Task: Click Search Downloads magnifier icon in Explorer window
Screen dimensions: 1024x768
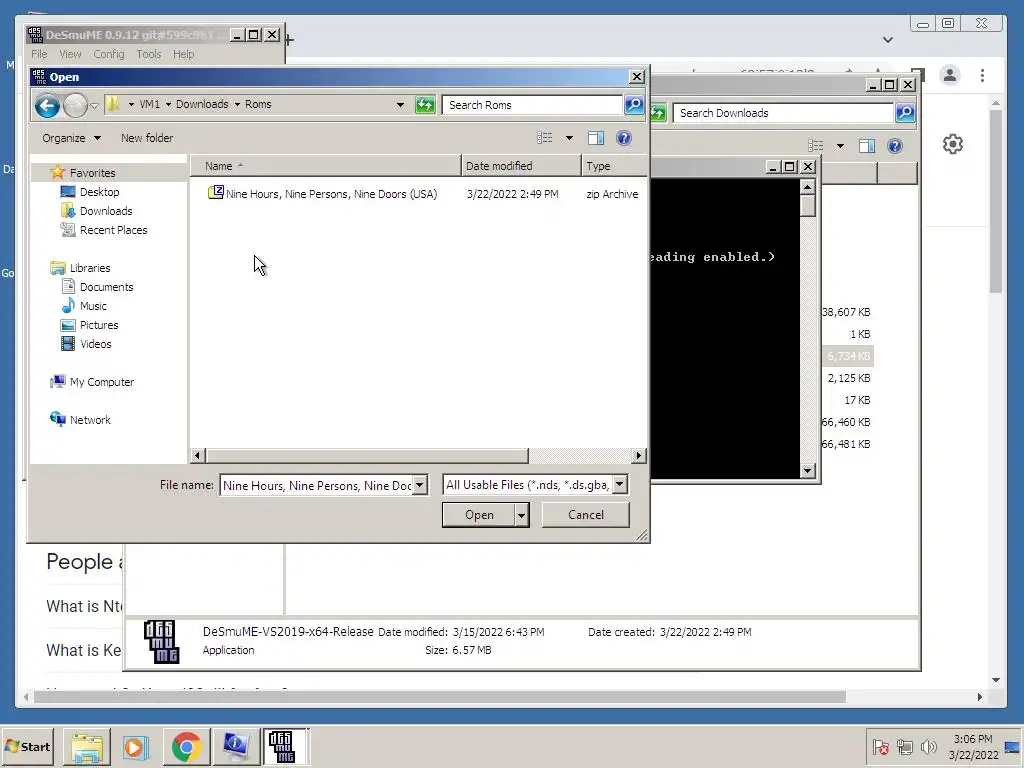Action: tap(905, 112)
